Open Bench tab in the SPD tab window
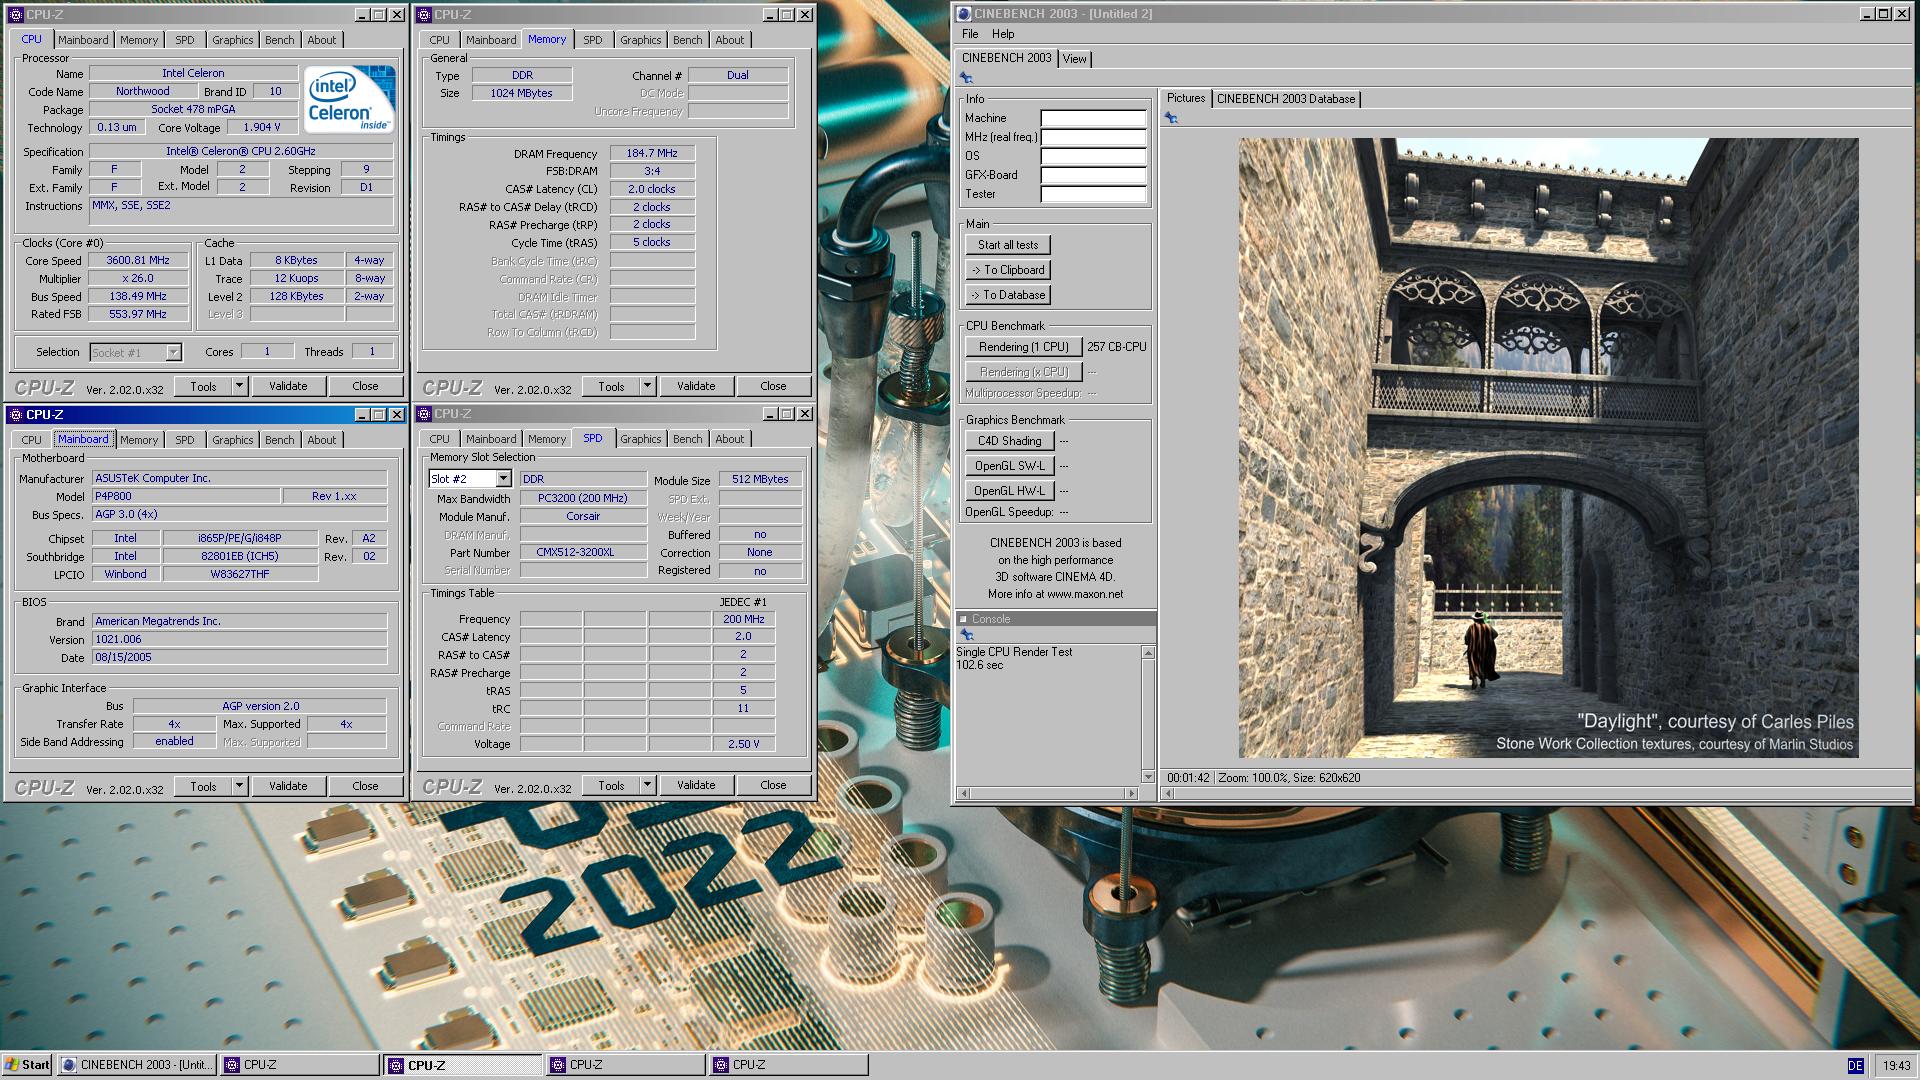Viewport: 1920px width, 1080px height. click(x=687, y=439)
